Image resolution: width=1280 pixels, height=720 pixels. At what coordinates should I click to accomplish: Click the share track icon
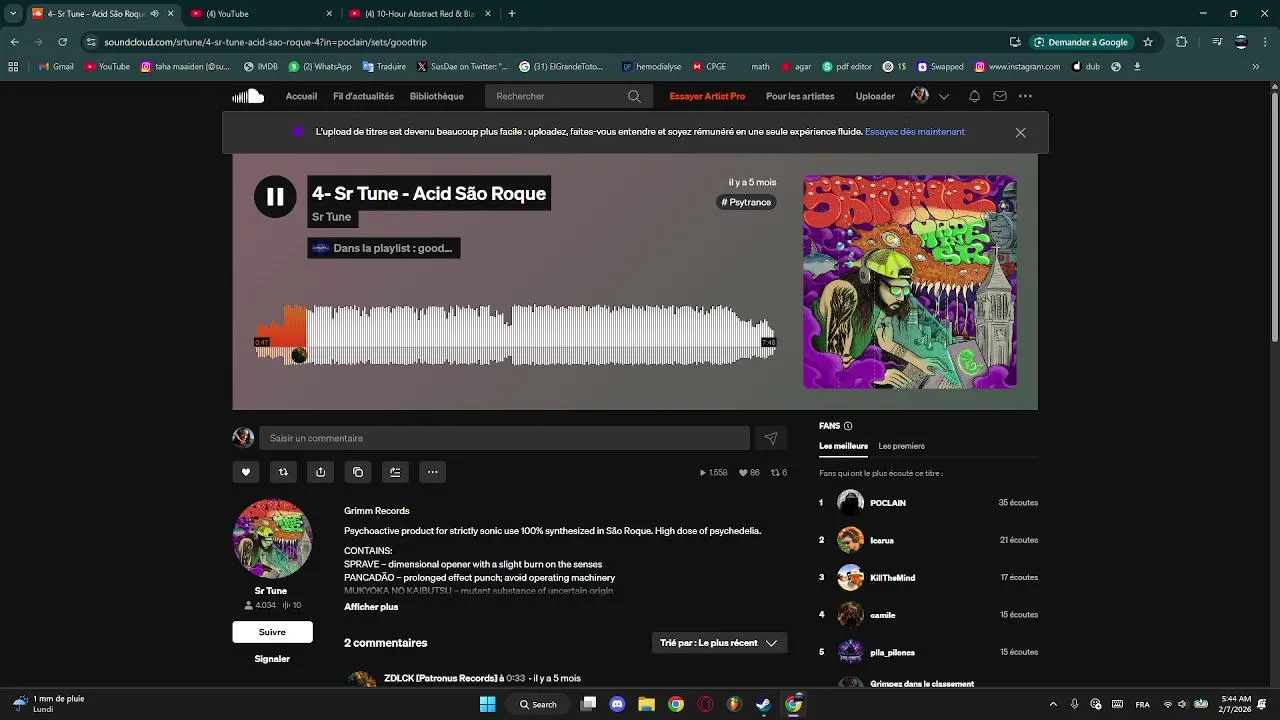320,472
